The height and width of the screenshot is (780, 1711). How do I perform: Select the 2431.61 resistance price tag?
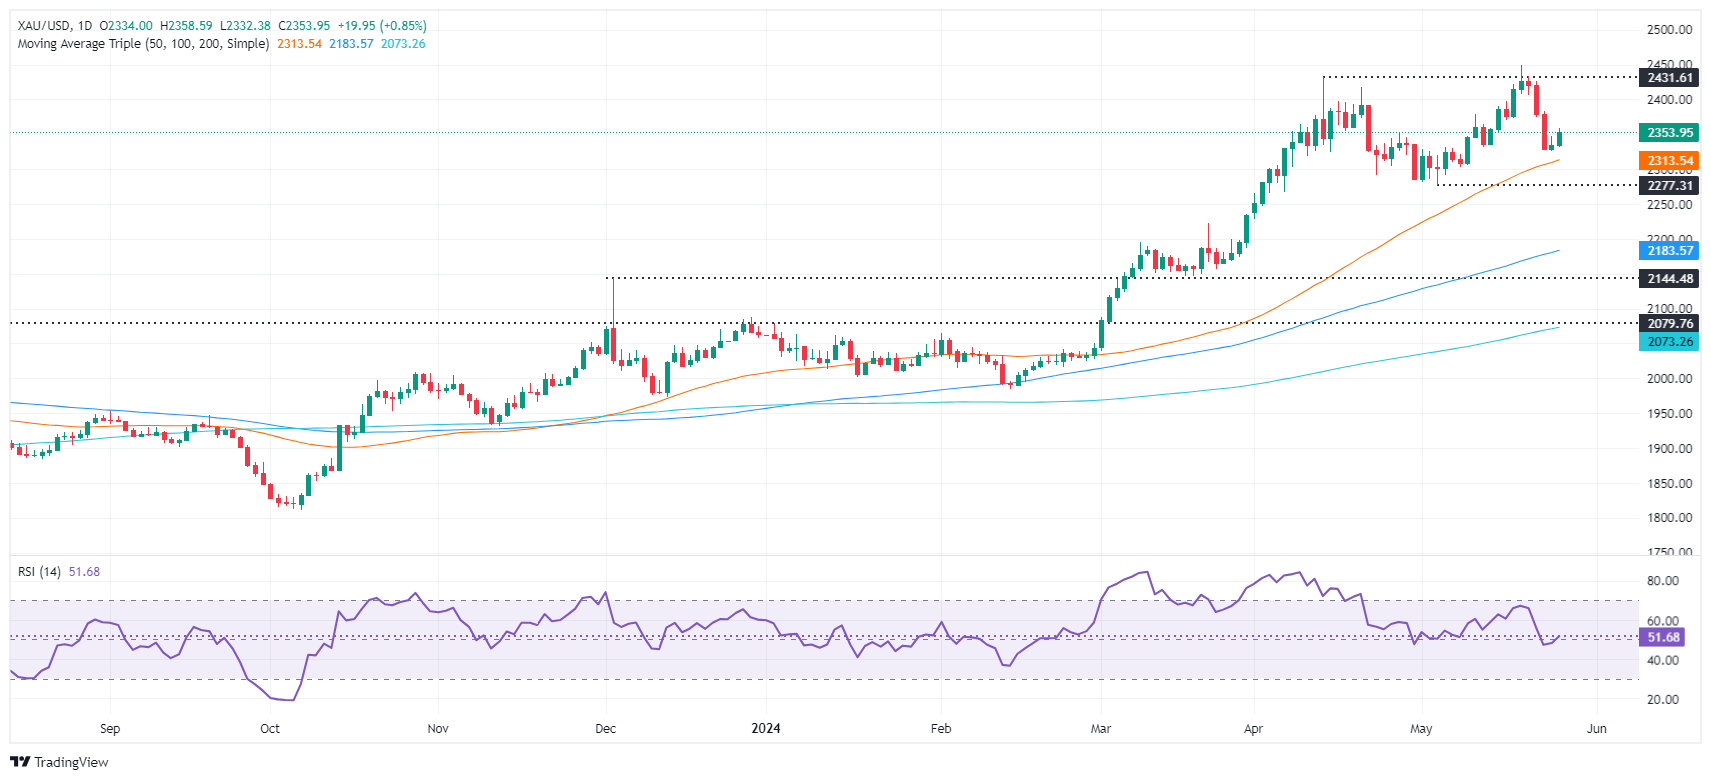(x=1670, y=78)
